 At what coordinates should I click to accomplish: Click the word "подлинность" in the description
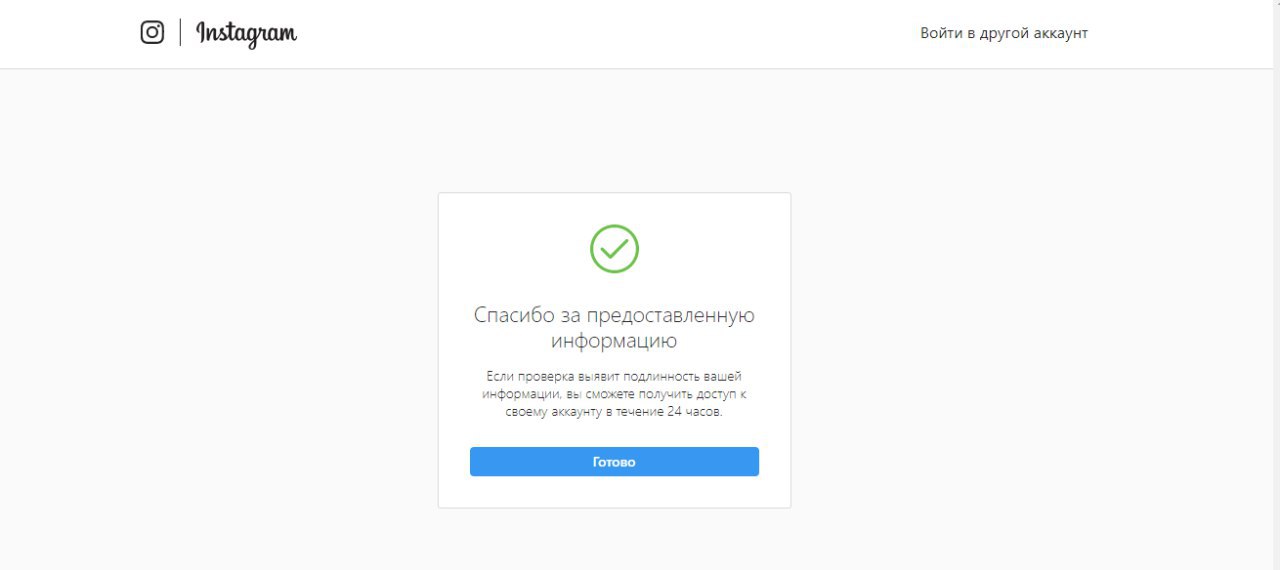[x=666, y=376]
